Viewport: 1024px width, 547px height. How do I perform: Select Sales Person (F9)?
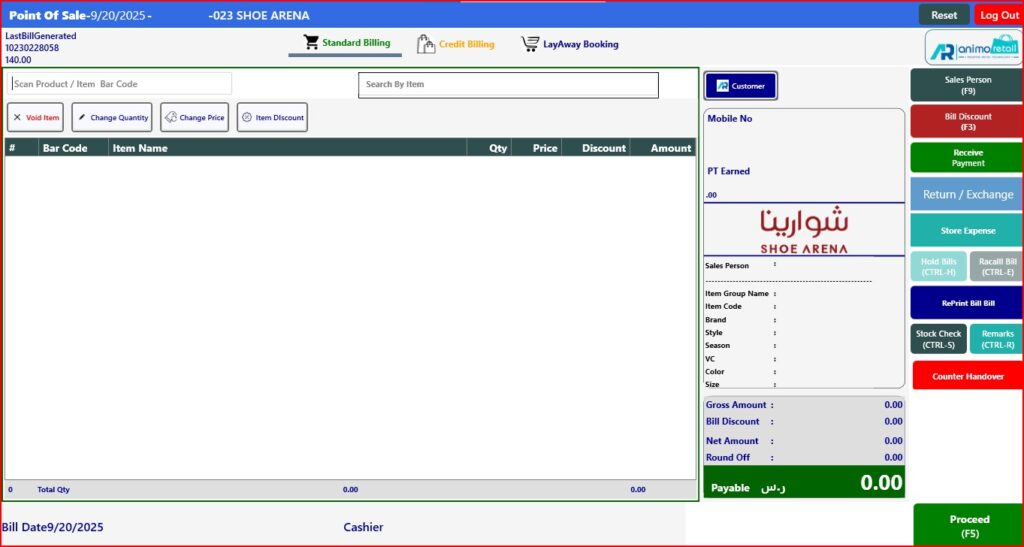[966, 85]
